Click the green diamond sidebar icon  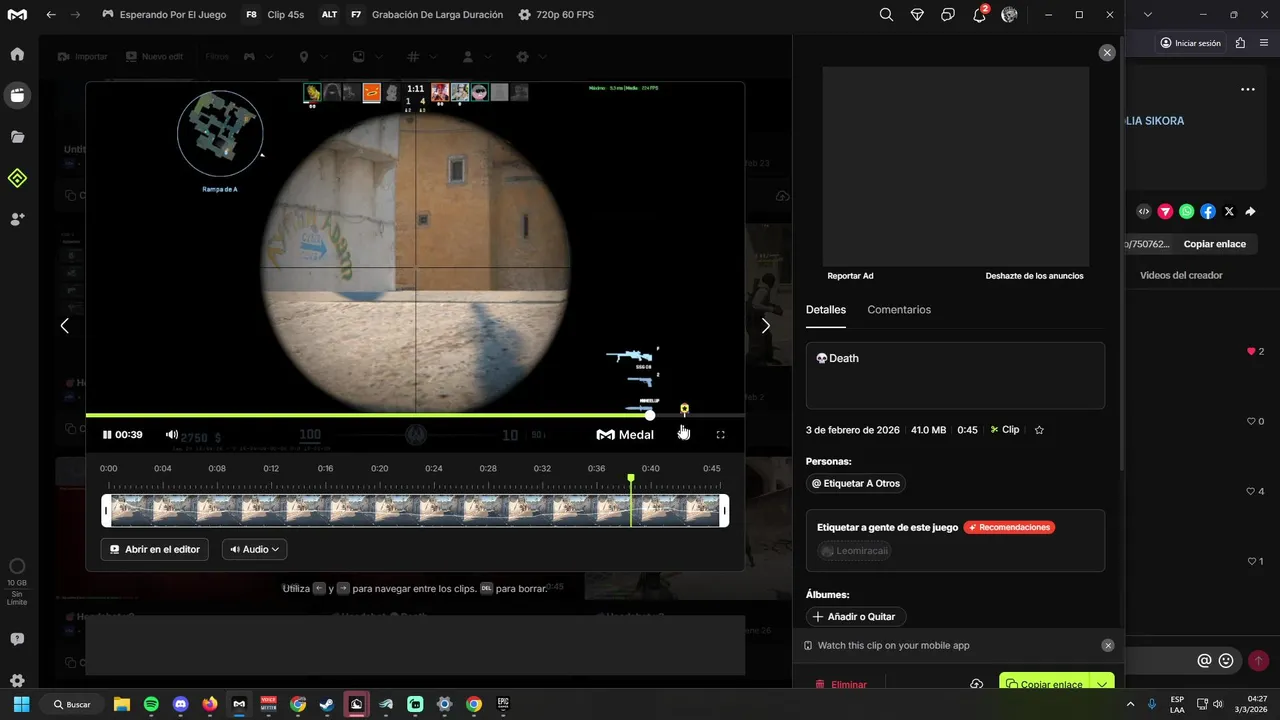tap(17, 178)
